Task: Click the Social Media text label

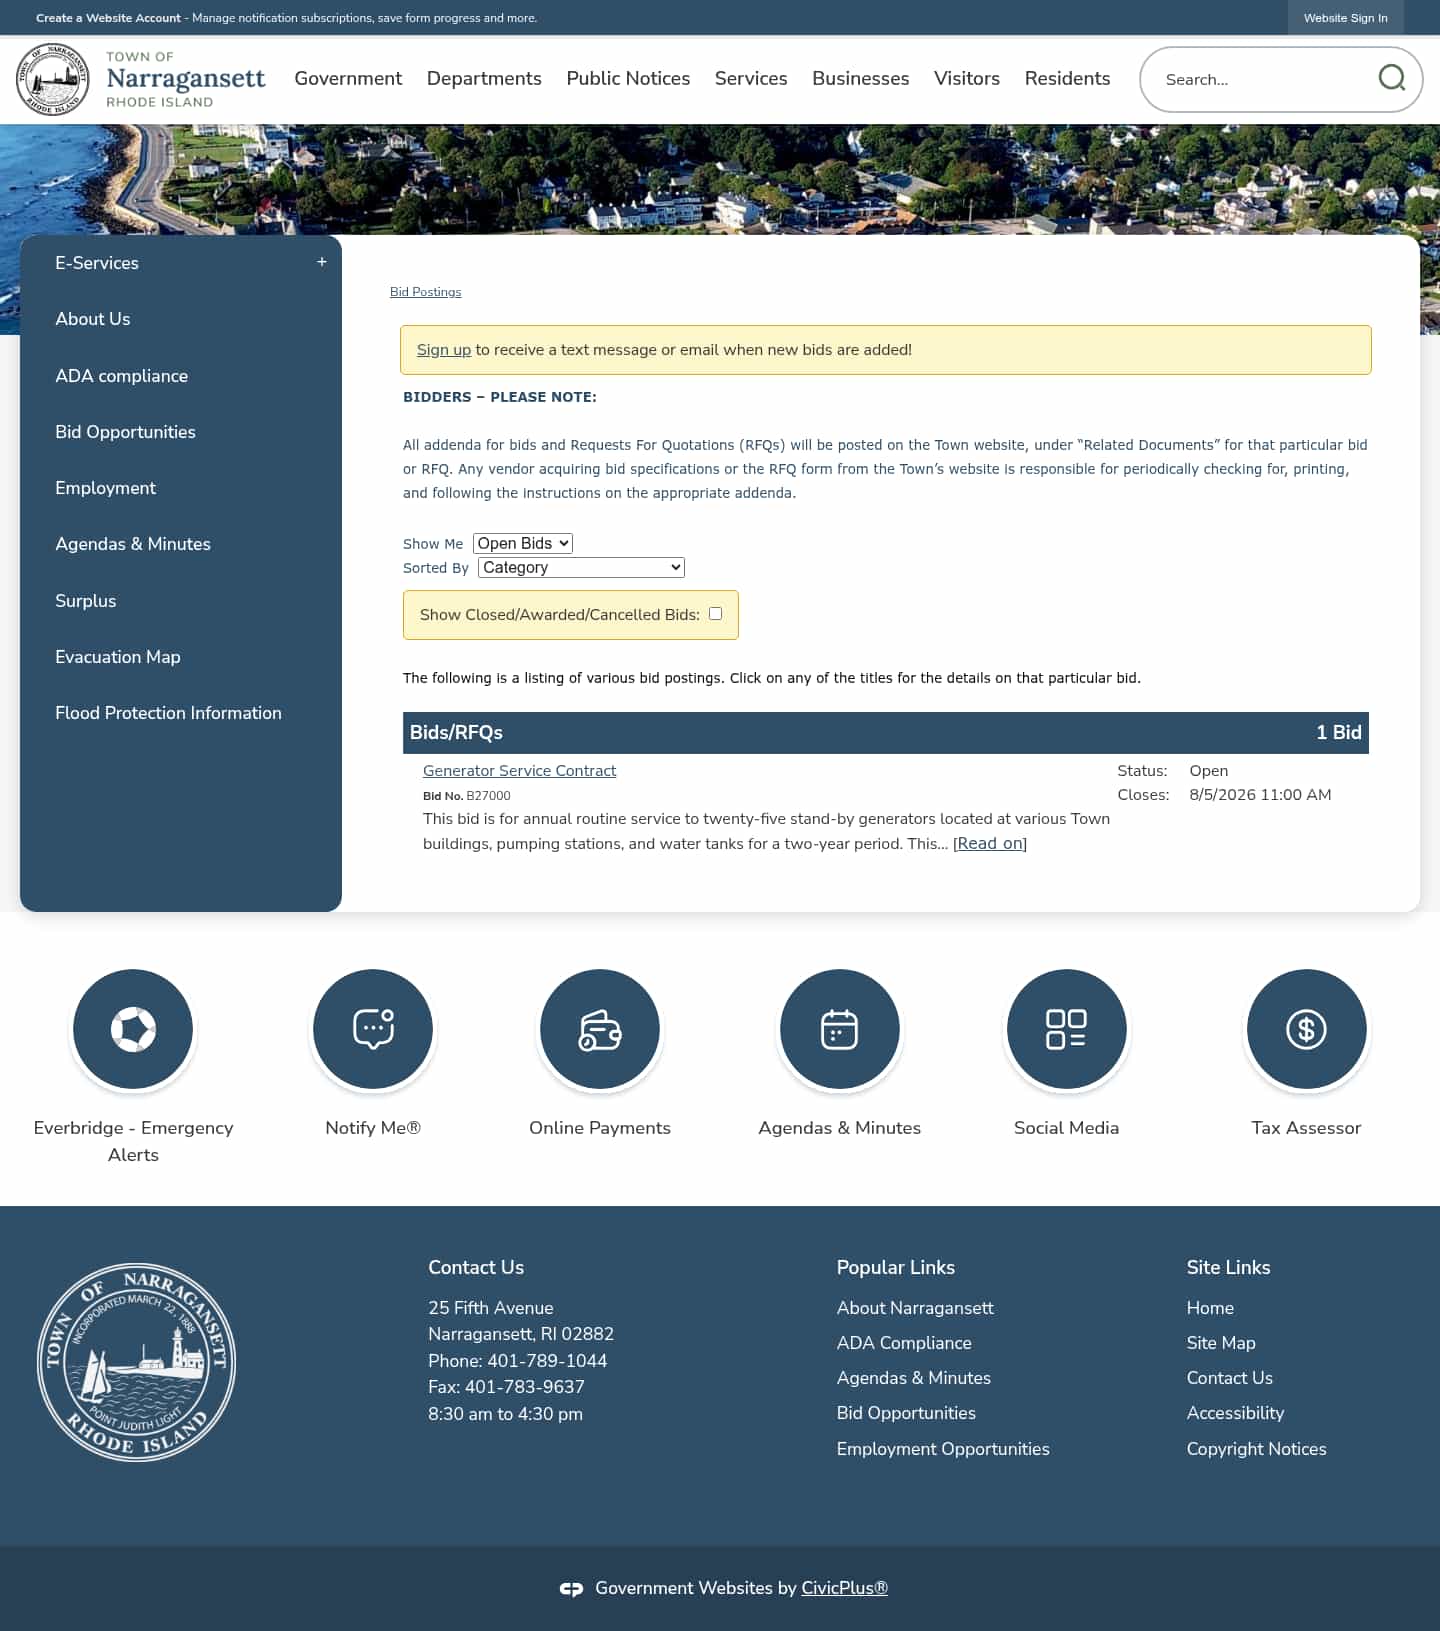Action: 1066,1127
